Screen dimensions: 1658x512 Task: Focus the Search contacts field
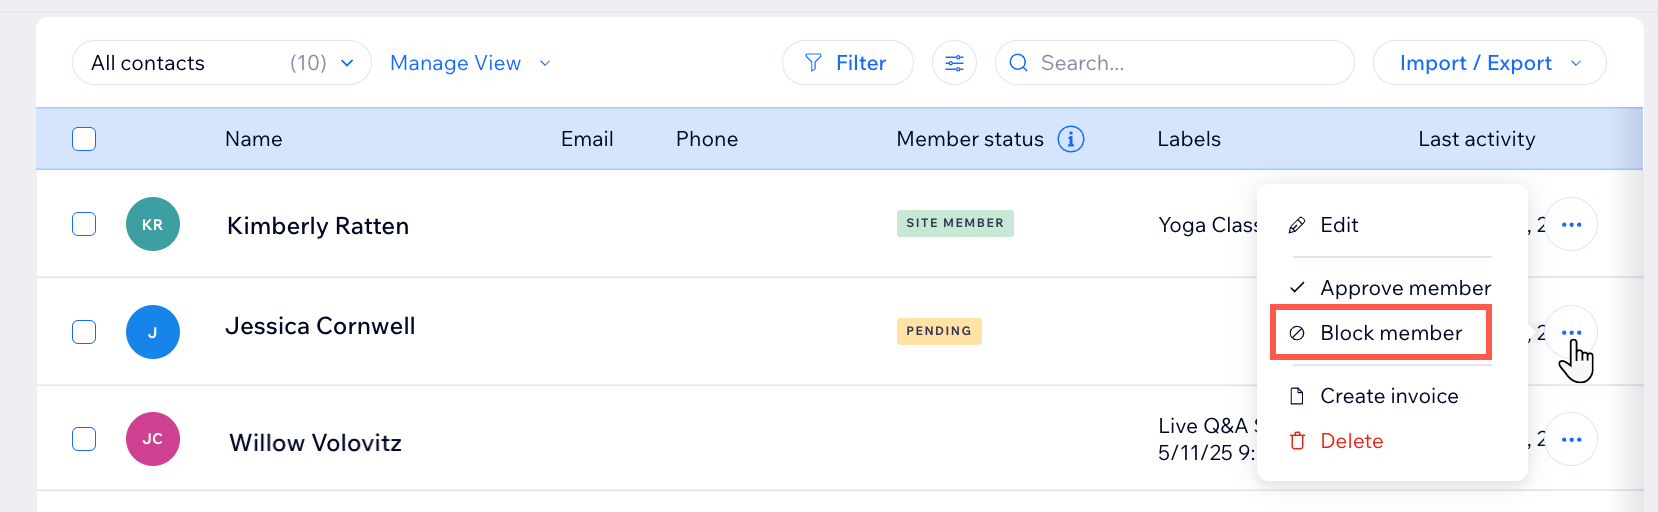pyautogui.click(x=1175, y=63)
